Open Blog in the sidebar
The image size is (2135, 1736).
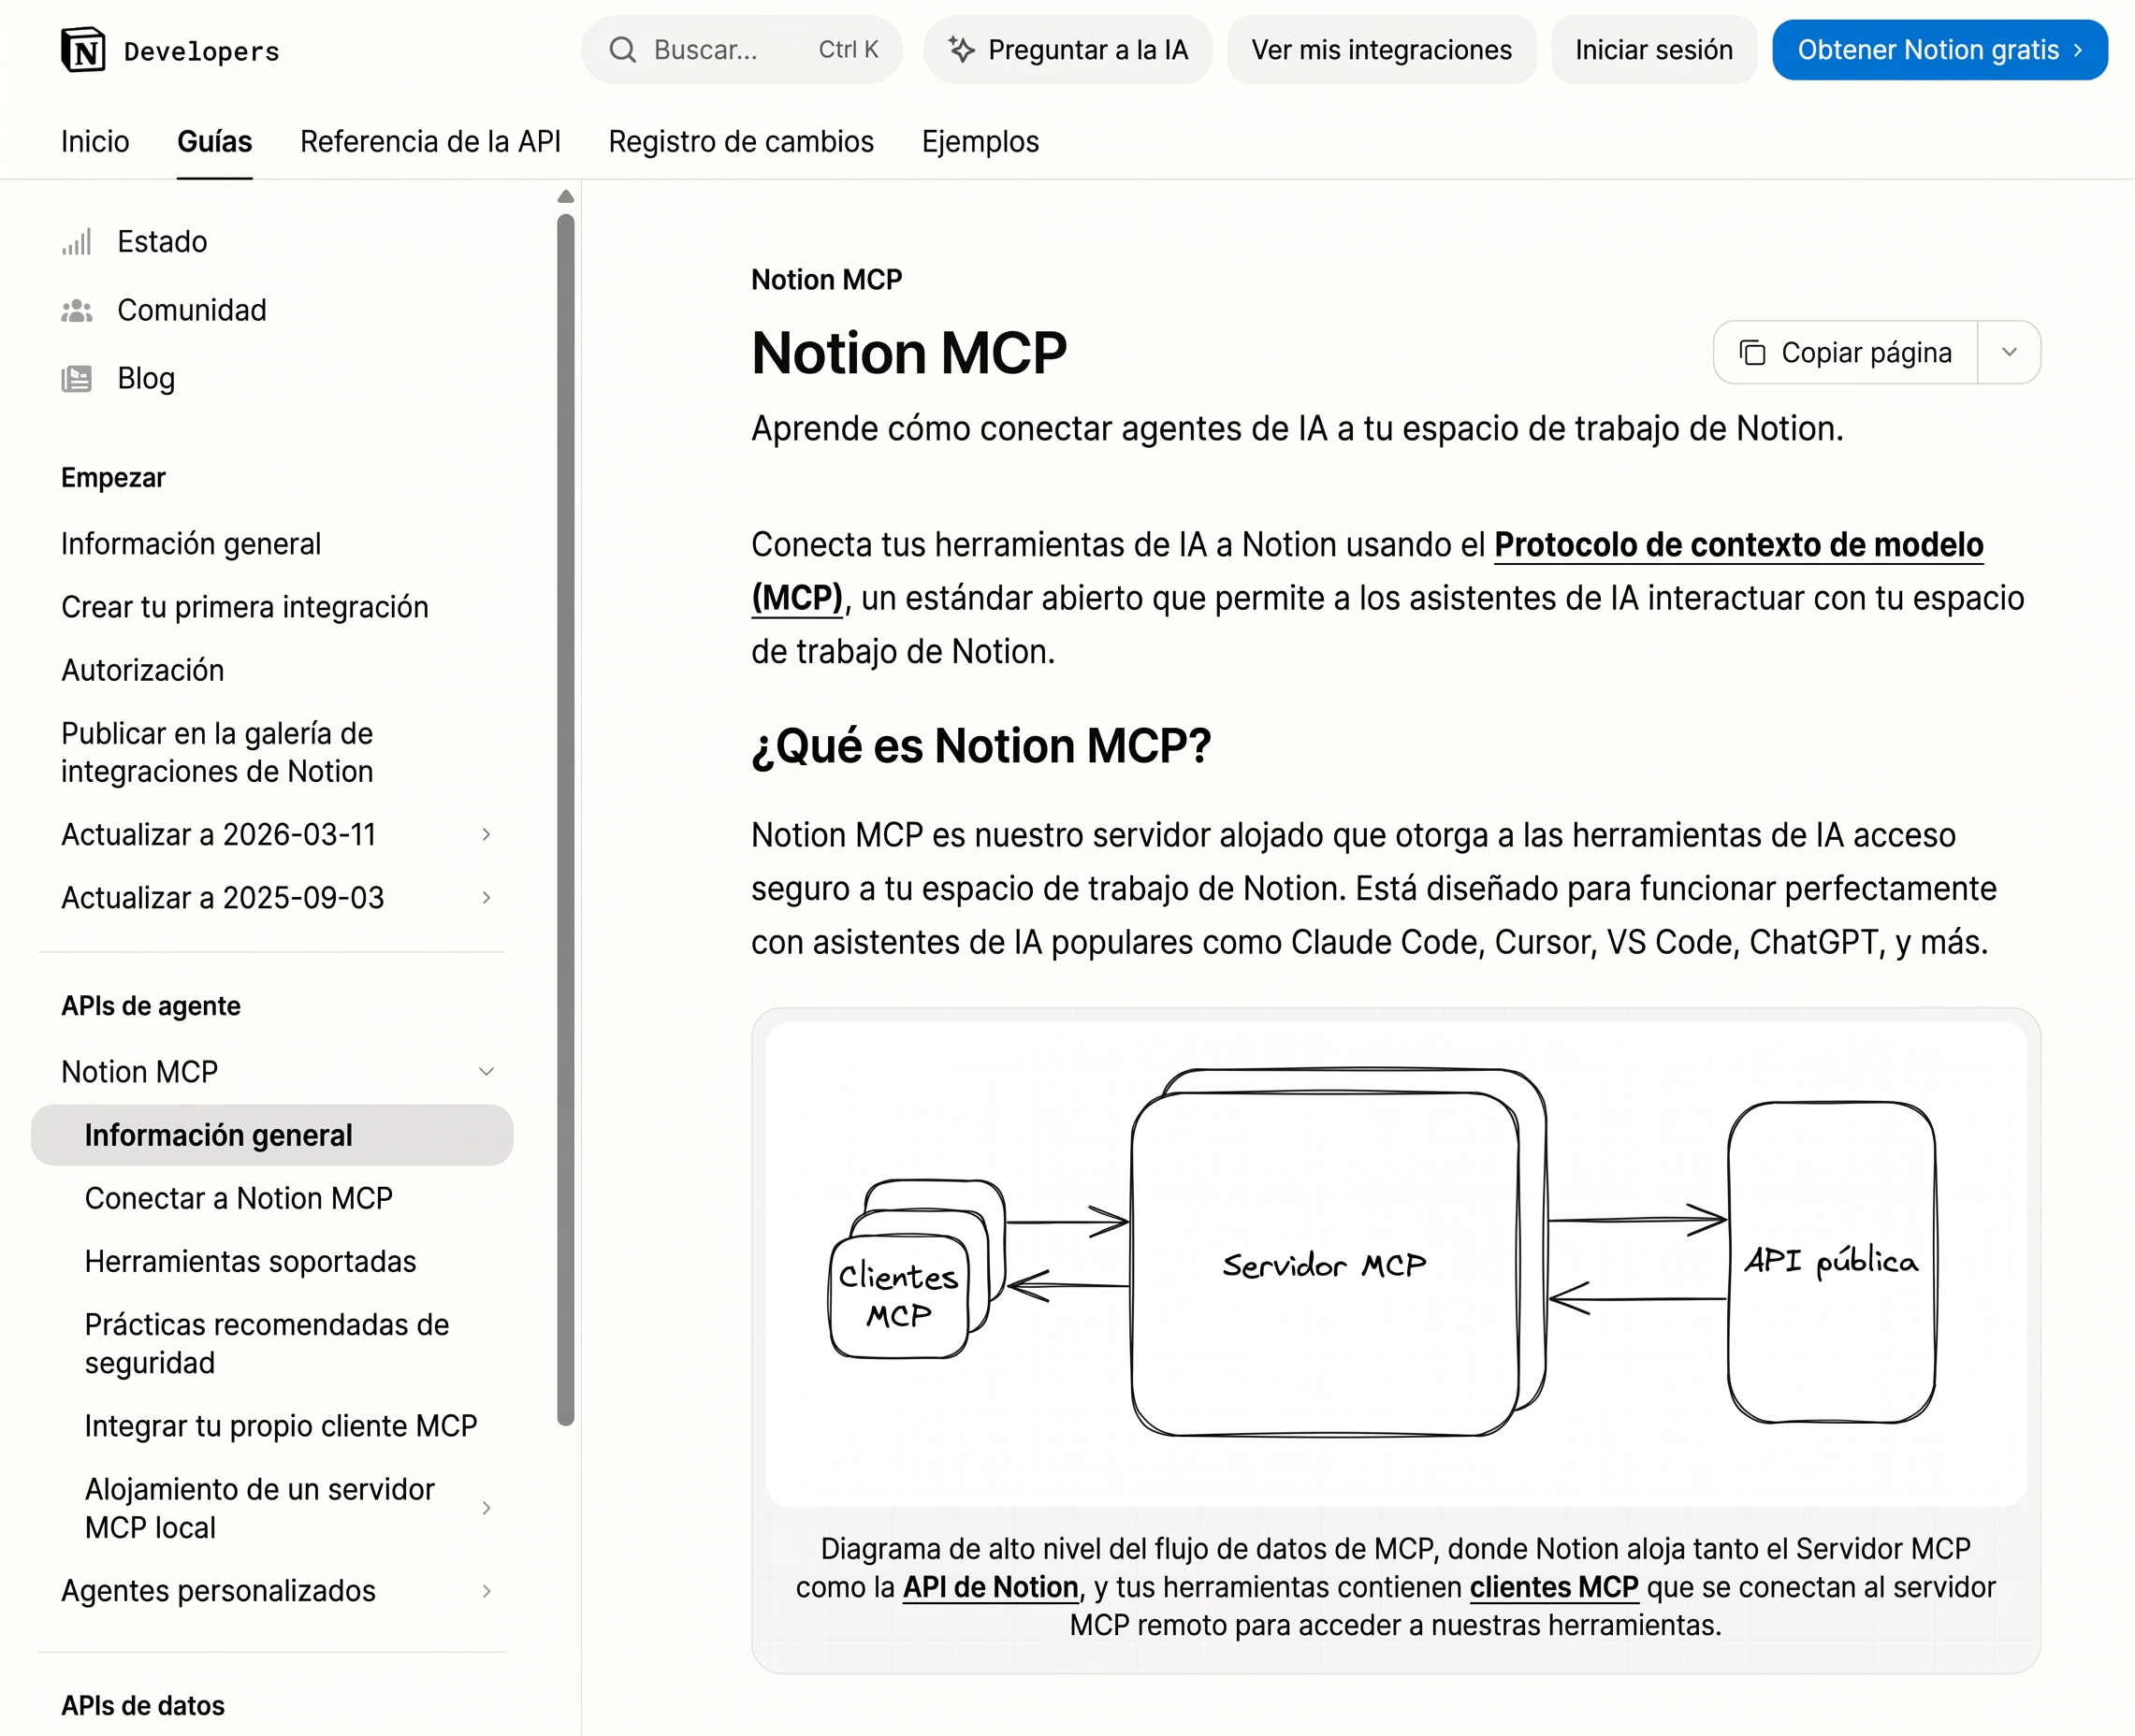click(x=146, y=379)
